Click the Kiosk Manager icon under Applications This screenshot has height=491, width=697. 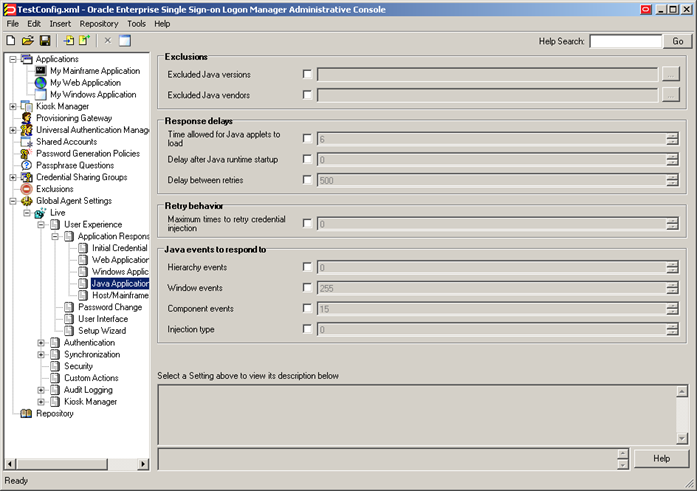point(27,106)
